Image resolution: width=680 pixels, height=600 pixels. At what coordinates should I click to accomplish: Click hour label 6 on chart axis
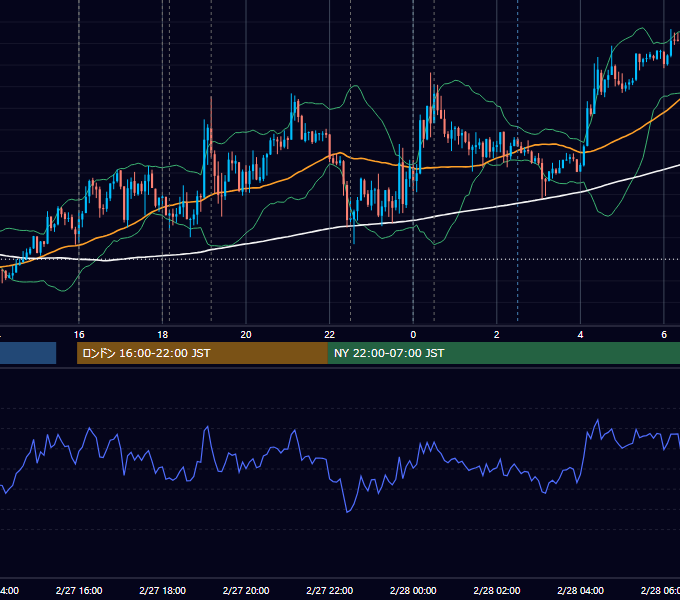click(664, 334)
